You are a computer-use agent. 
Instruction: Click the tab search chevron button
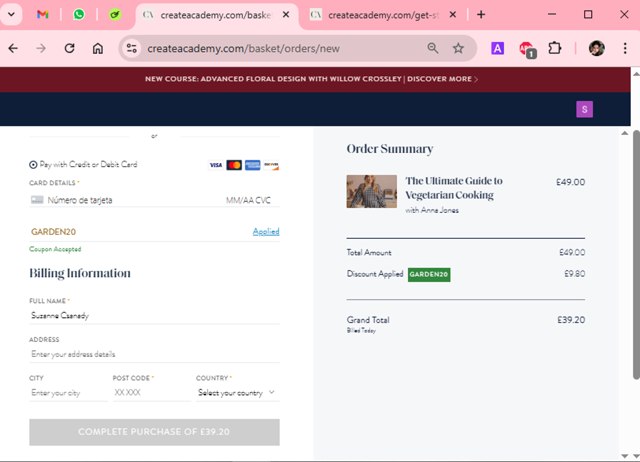11,15
